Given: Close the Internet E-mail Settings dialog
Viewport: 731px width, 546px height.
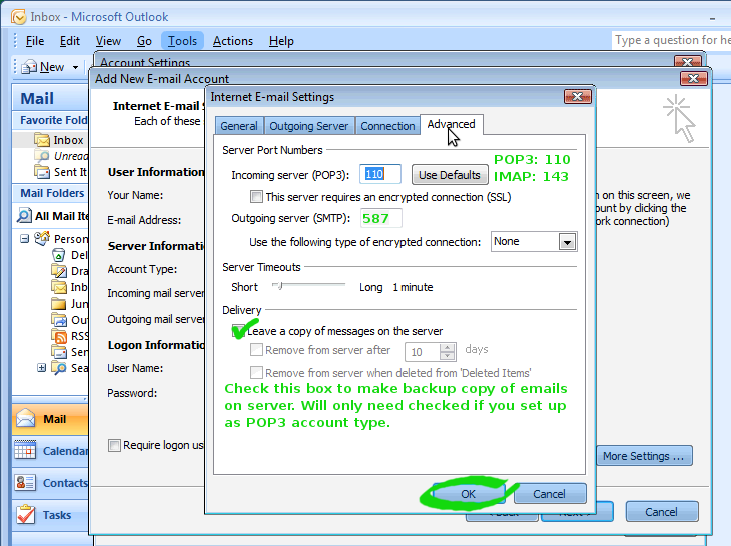Looking at the screenshot, I should click(x=578, y=97).
